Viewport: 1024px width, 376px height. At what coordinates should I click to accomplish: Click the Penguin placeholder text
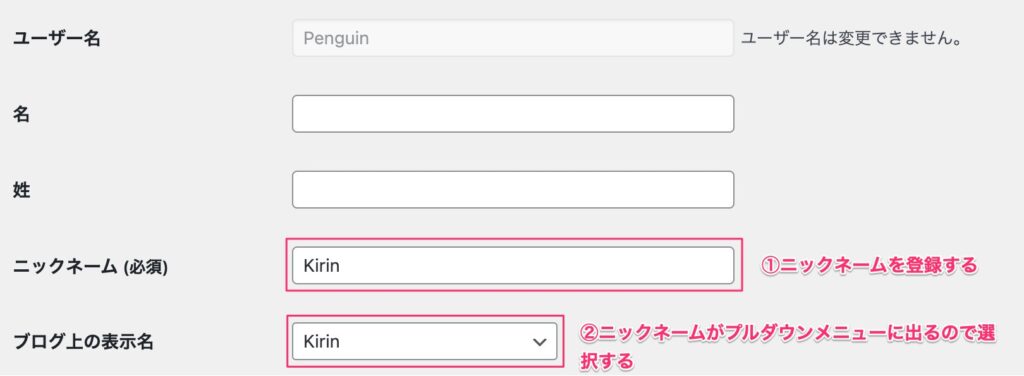point(336,39)
